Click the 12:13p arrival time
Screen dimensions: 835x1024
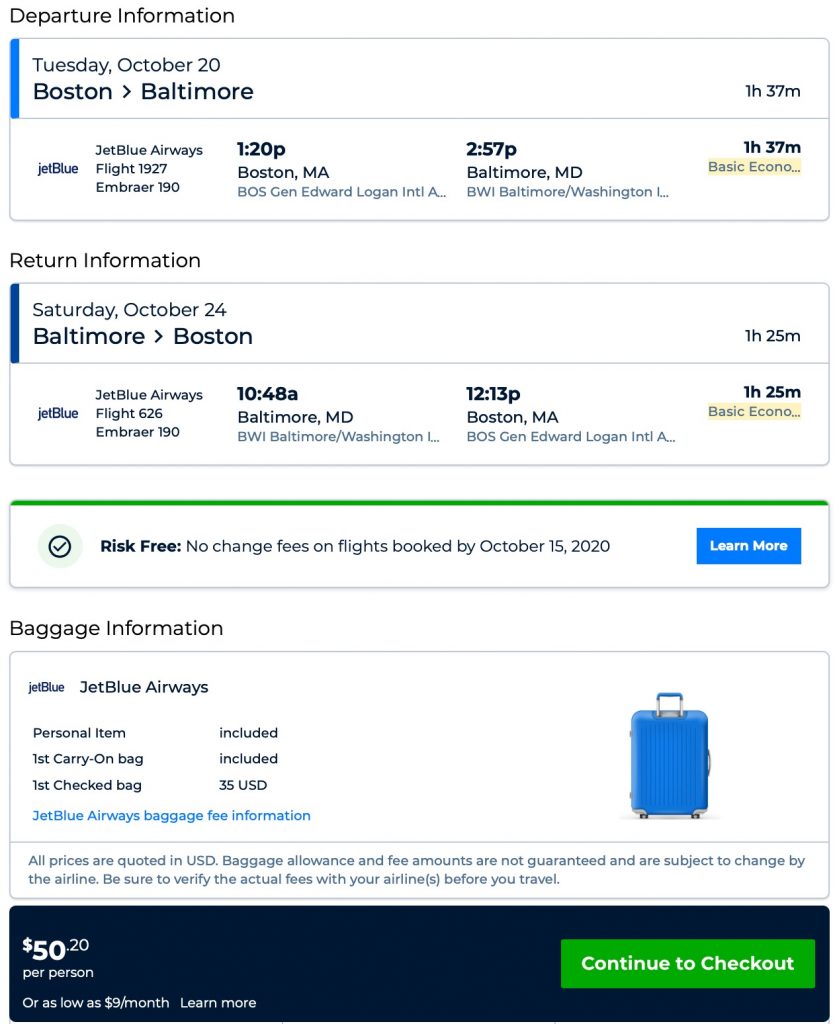[x=493, y=393]
